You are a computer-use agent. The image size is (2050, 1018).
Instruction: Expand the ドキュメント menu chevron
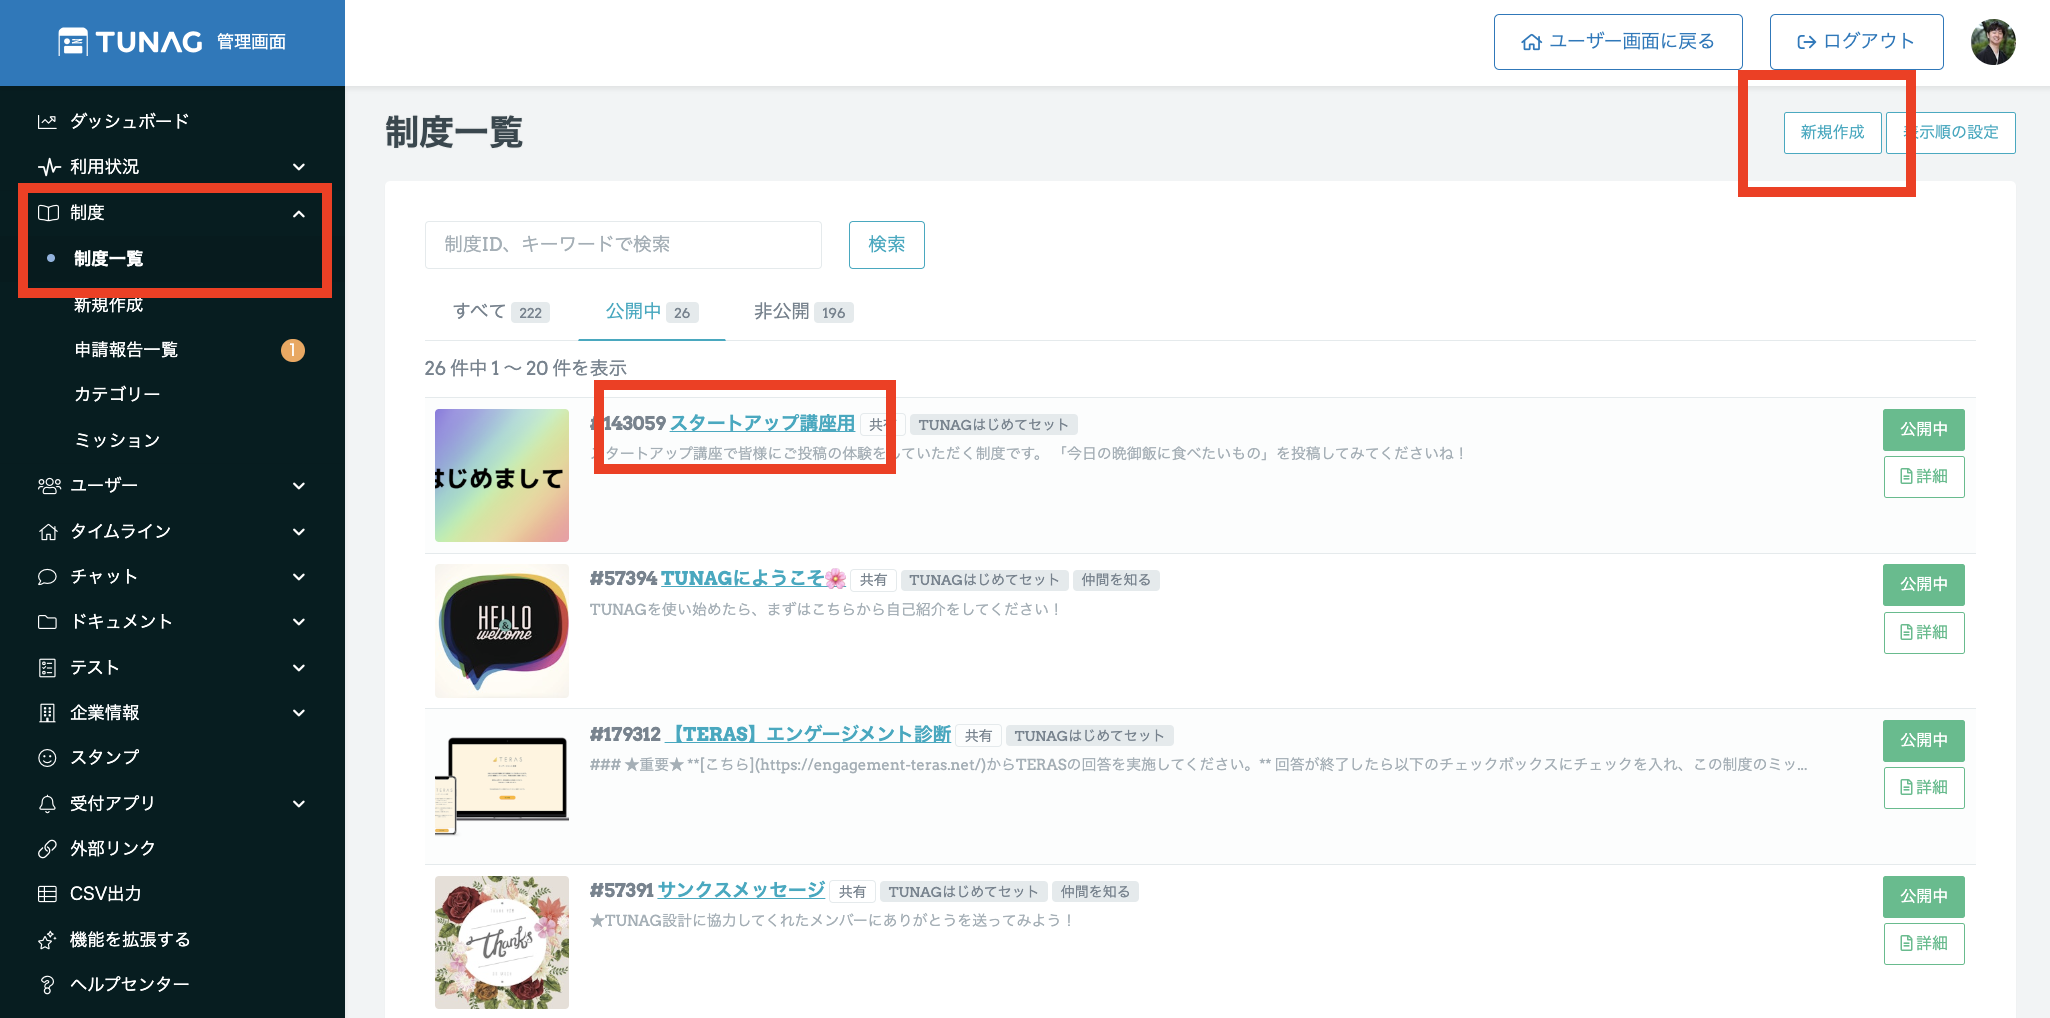tap(298, 622)
